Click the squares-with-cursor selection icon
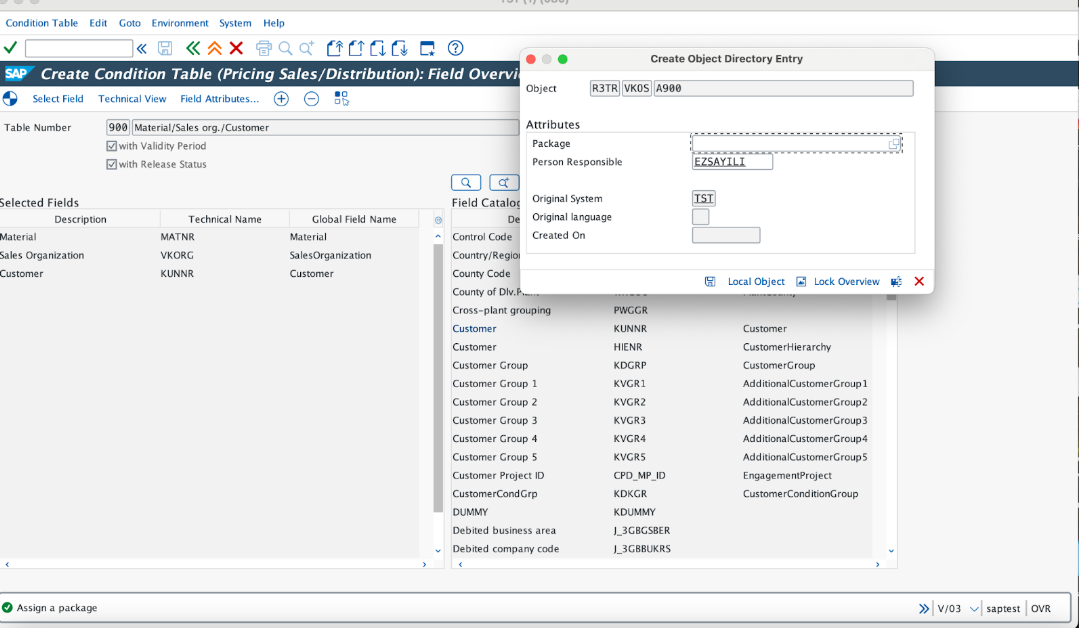The width and height of the screenshot is (1080, 628). click(342, 98)
